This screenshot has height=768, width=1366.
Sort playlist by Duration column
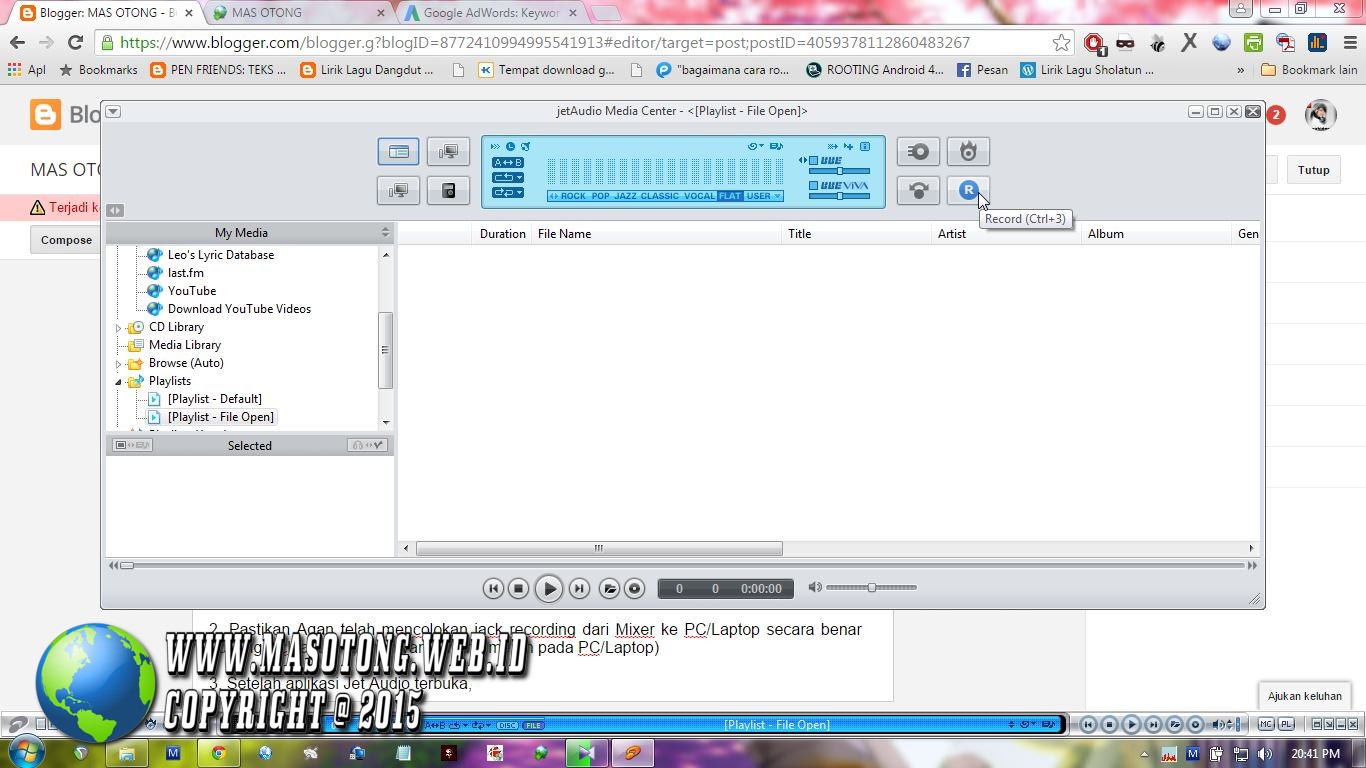point(502,234)
